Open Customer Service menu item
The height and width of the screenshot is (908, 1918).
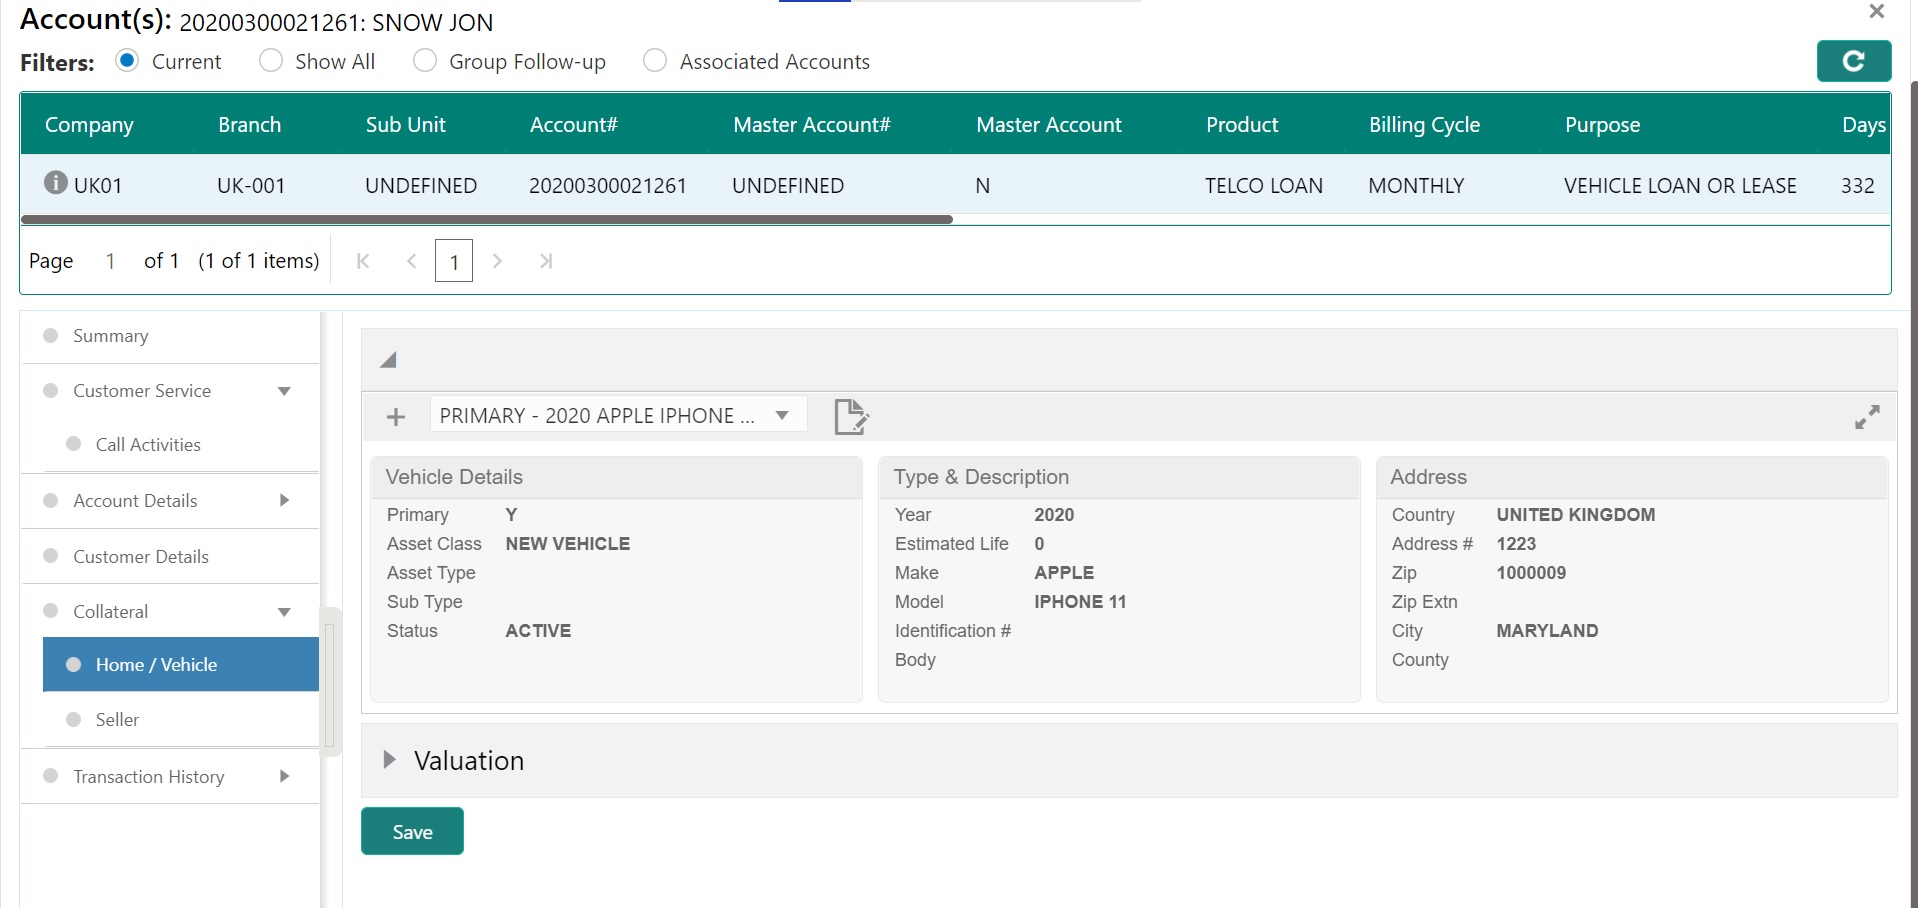(142, 391)
